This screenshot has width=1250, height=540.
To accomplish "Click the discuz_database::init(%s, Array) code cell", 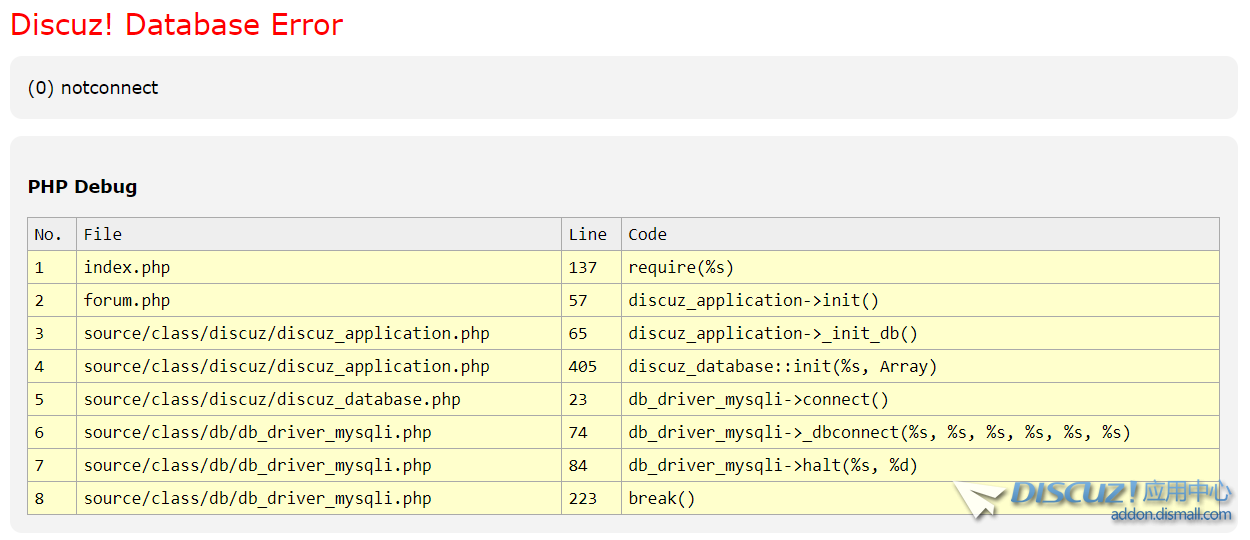I will tap(782, 366).
